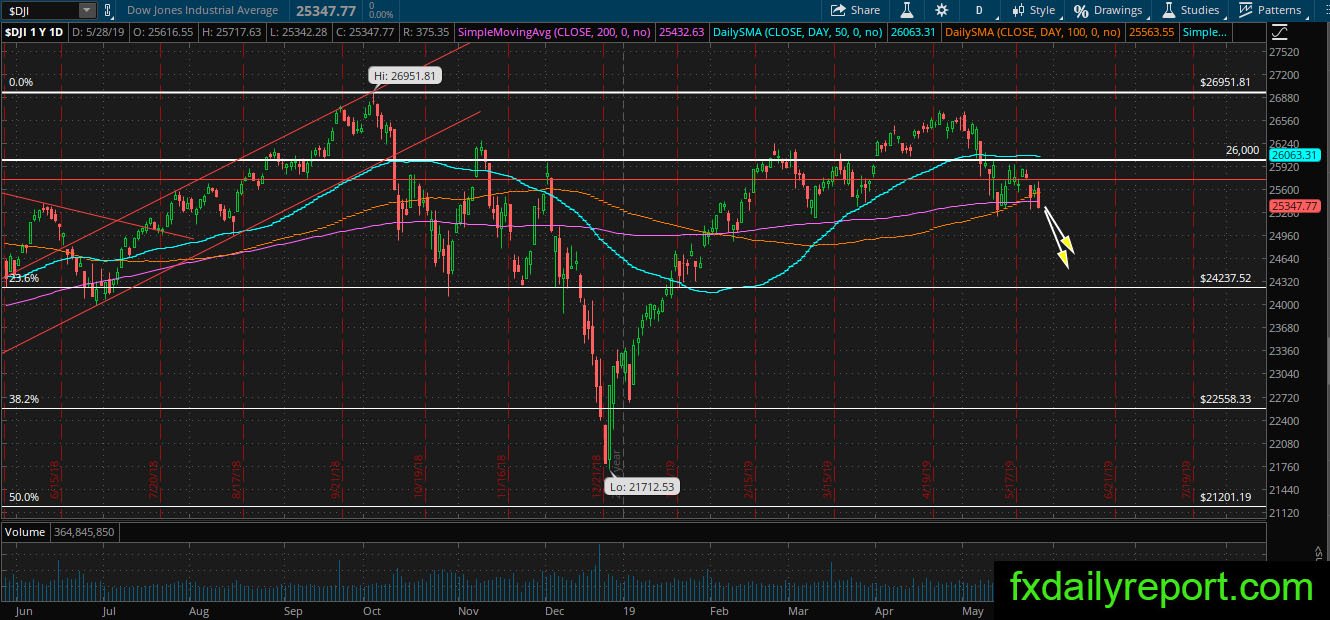The width and height of the screenshot is (1330, 620).
Task: Click the 364,845,850 volume value
Action: pyautogui.click(x=83, y=532)
